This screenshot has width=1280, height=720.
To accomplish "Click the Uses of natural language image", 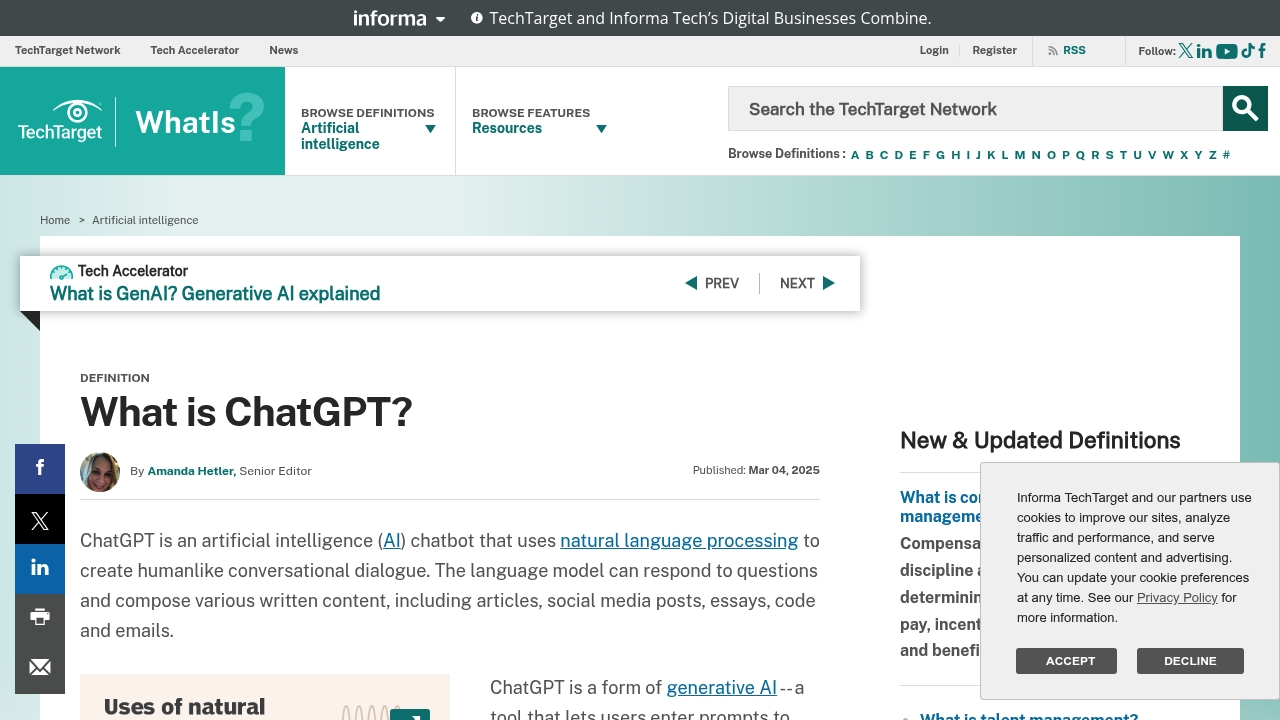I will (x=265, y=697).
